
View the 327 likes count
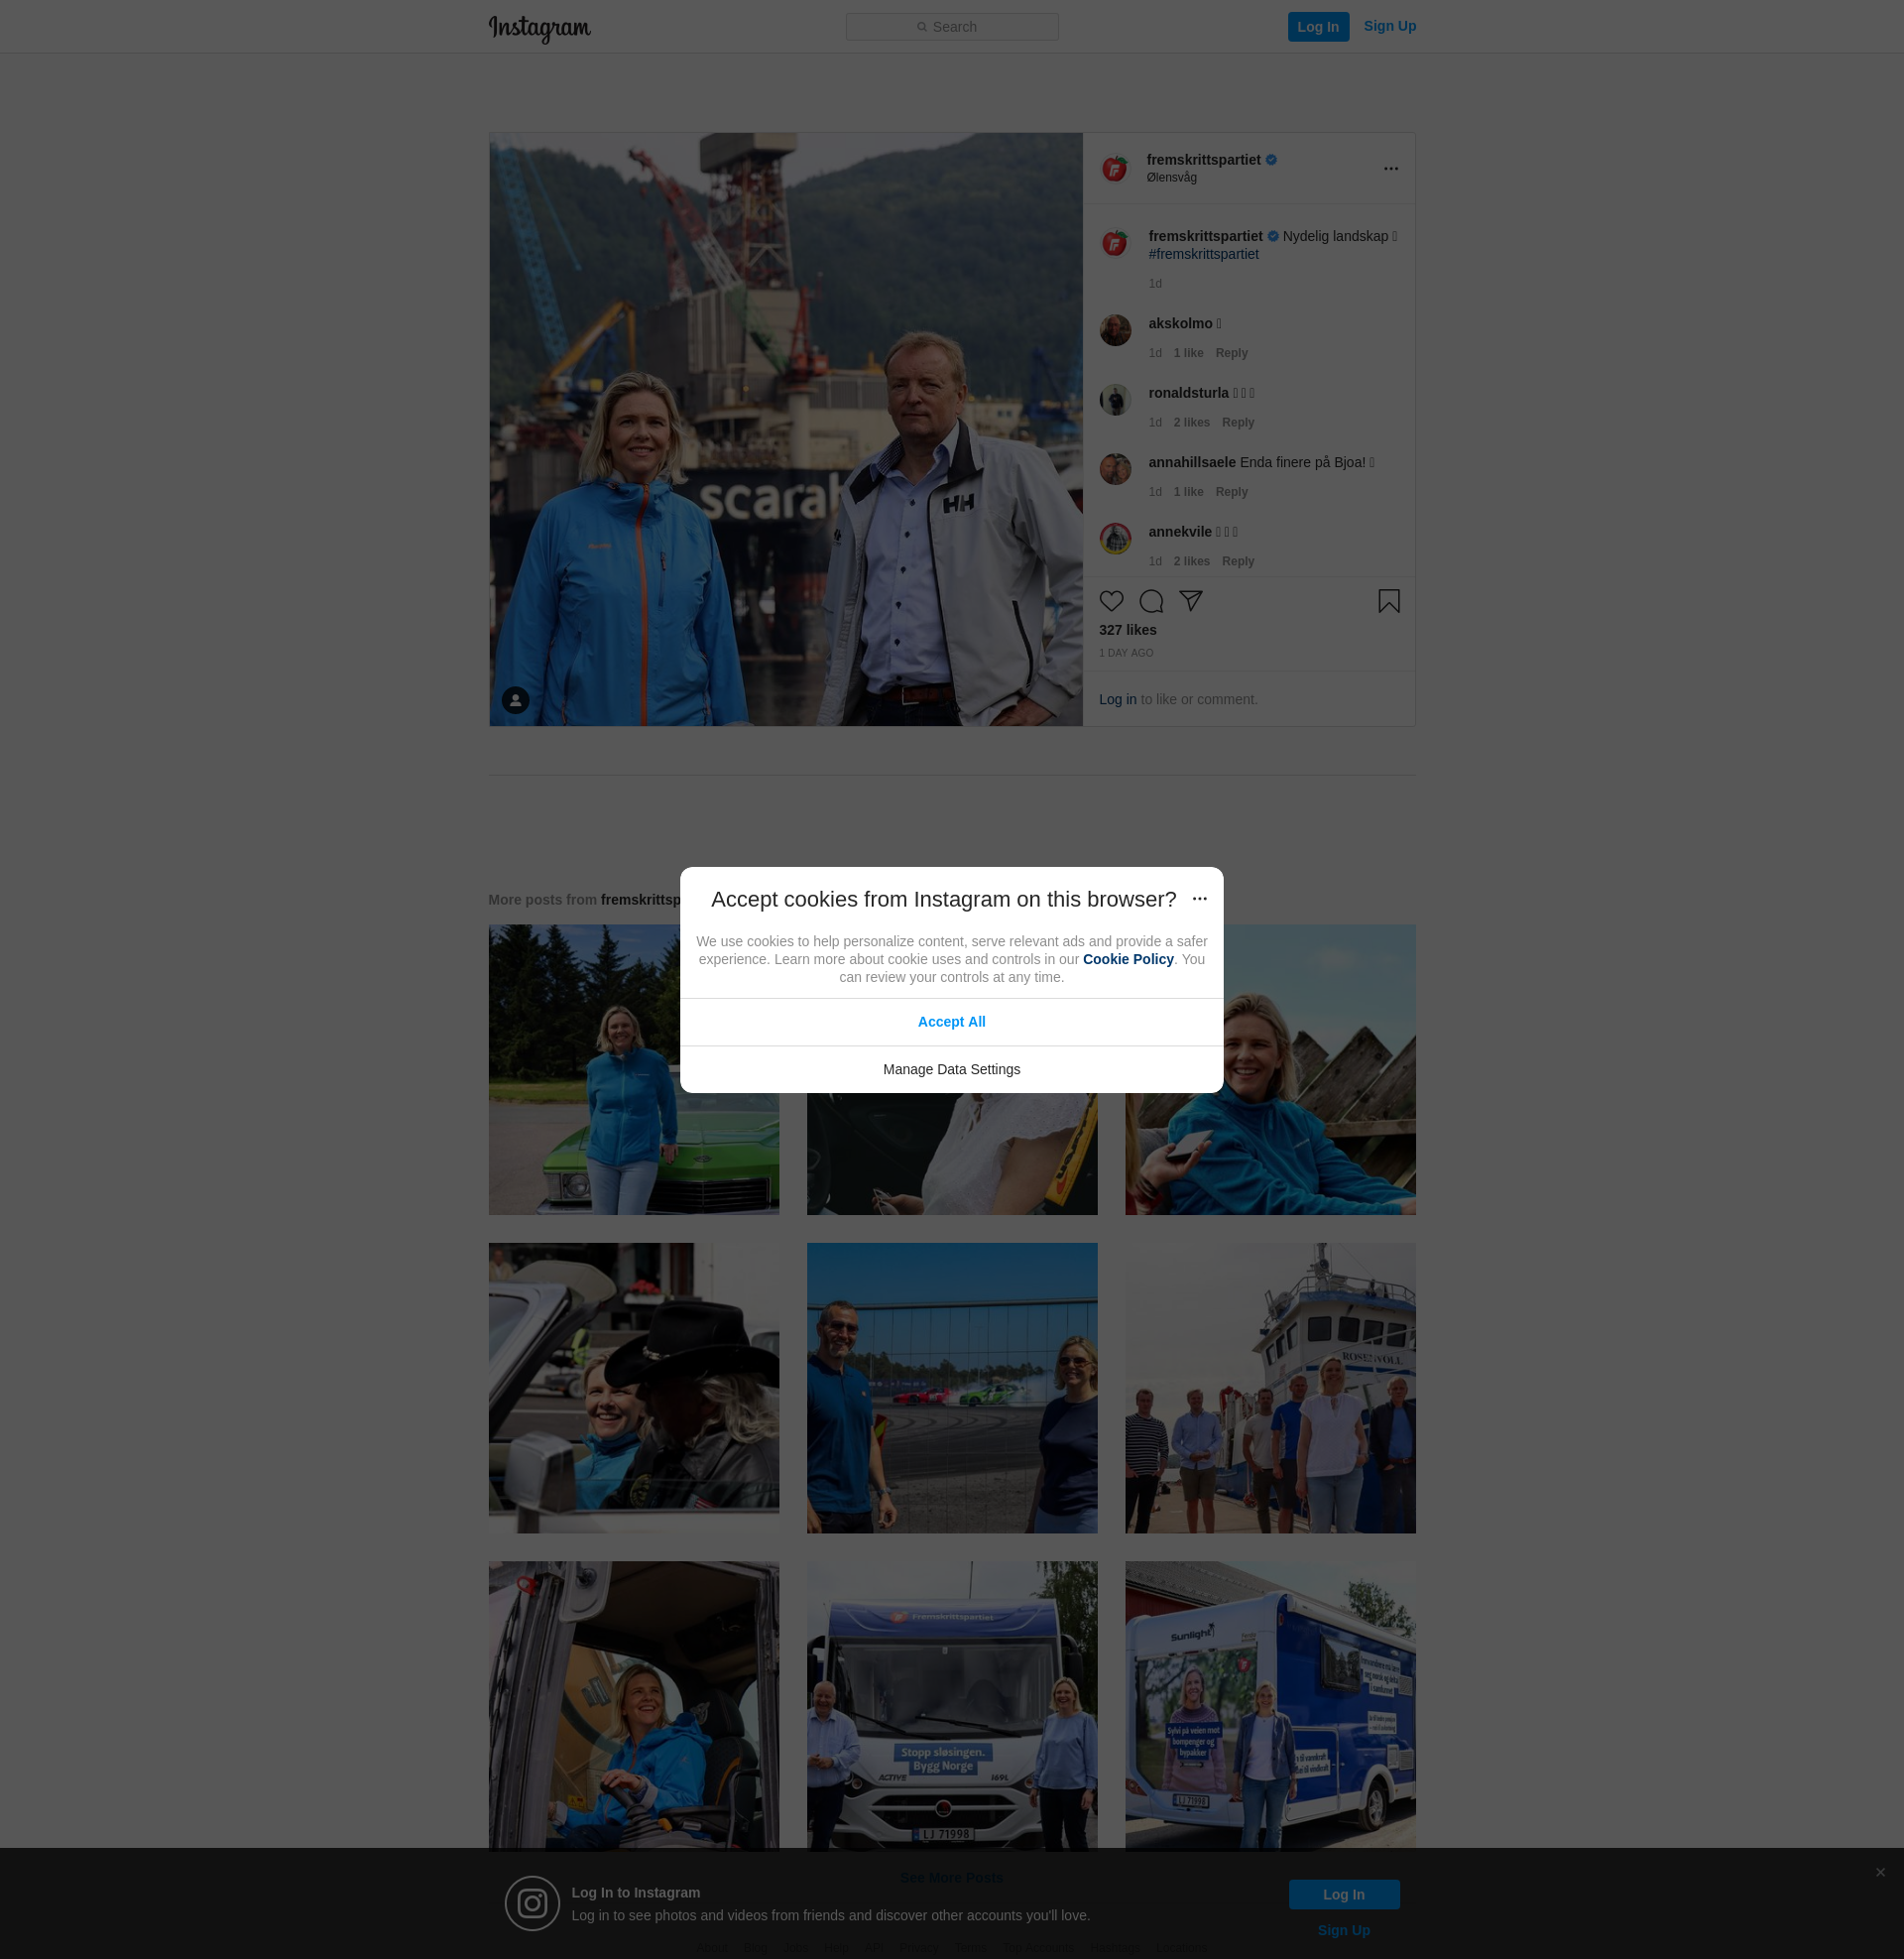[1127, 630]
